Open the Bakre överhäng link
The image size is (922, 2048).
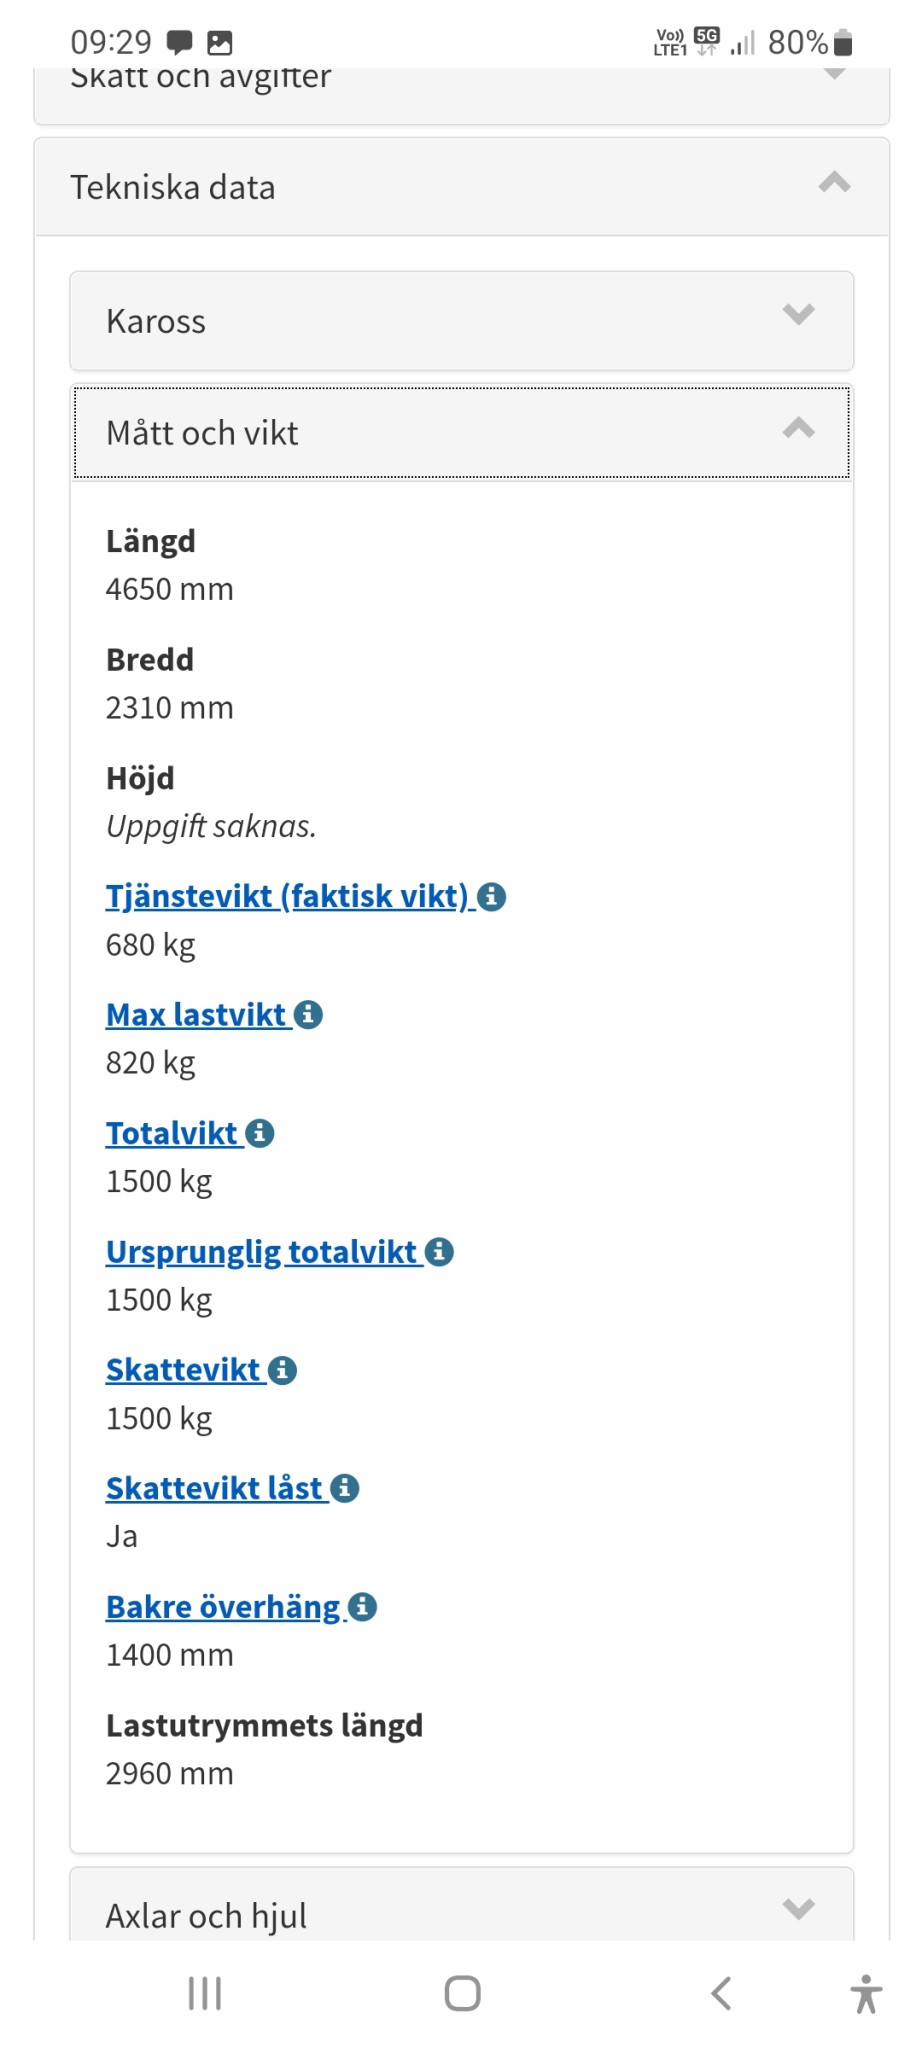[223, 1607]
